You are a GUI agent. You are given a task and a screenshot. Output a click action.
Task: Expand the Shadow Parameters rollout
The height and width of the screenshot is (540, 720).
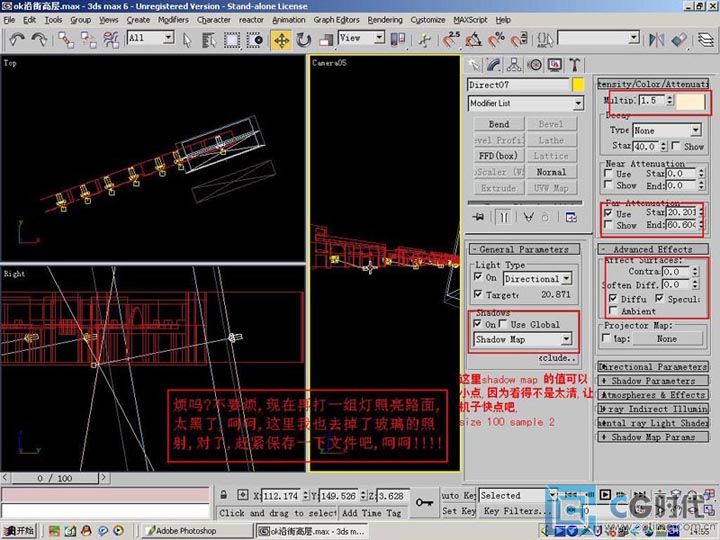coord(653,381)
